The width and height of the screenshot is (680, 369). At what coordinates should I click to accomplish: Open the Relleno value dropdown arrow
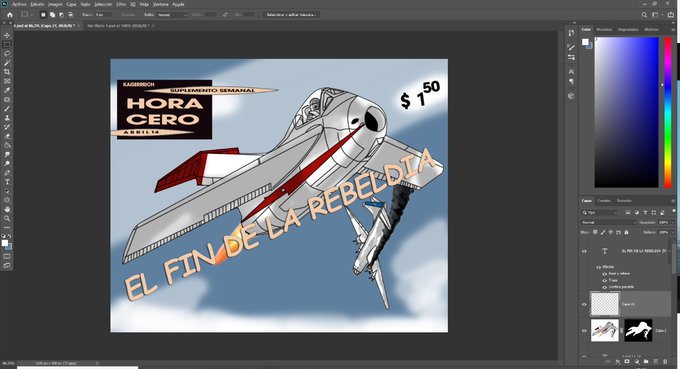[x=672, y=232]
